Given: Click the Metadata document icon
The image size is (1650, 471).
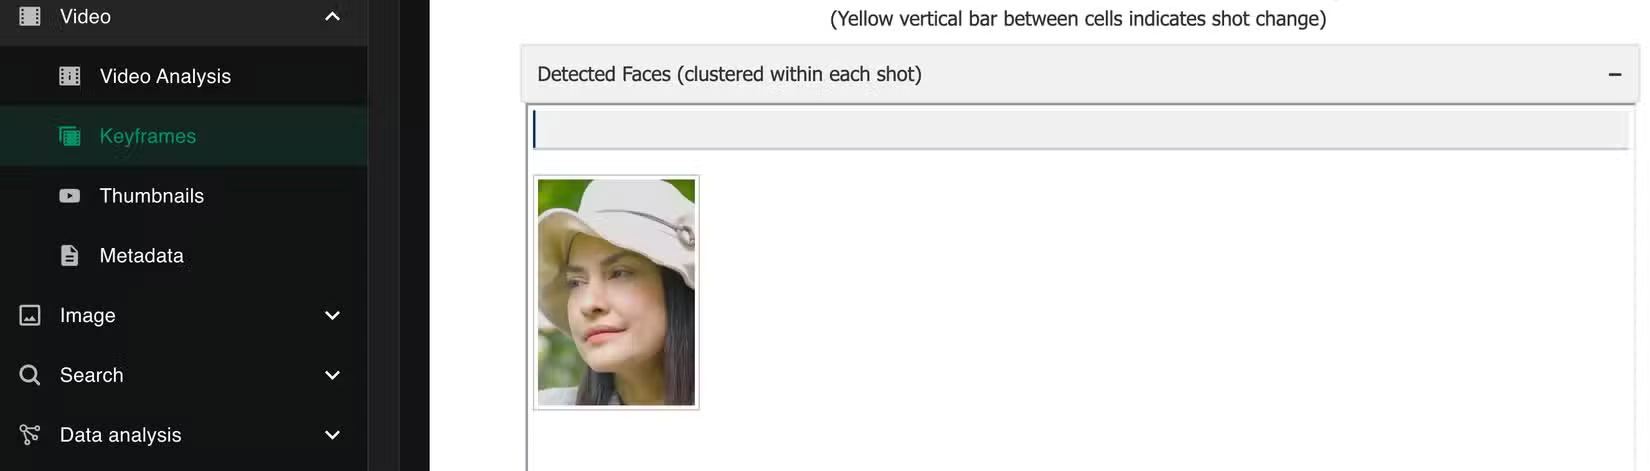Looking at the screenshot, I should 70,256.
